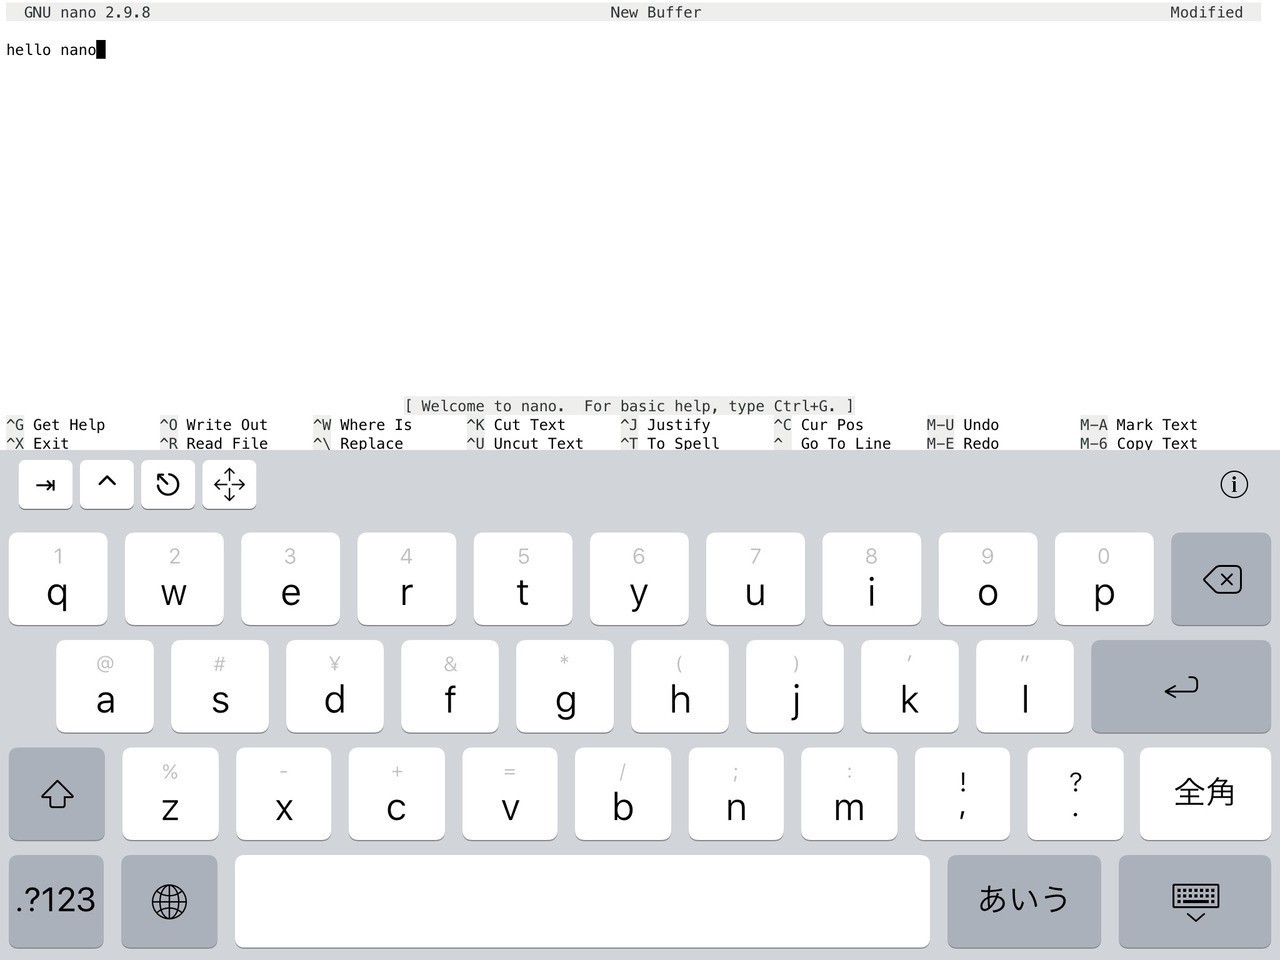Image resolution: width=1280 pixels, height=960 pixels.
Task: Tap the p key
Action: coord(1104,579)
